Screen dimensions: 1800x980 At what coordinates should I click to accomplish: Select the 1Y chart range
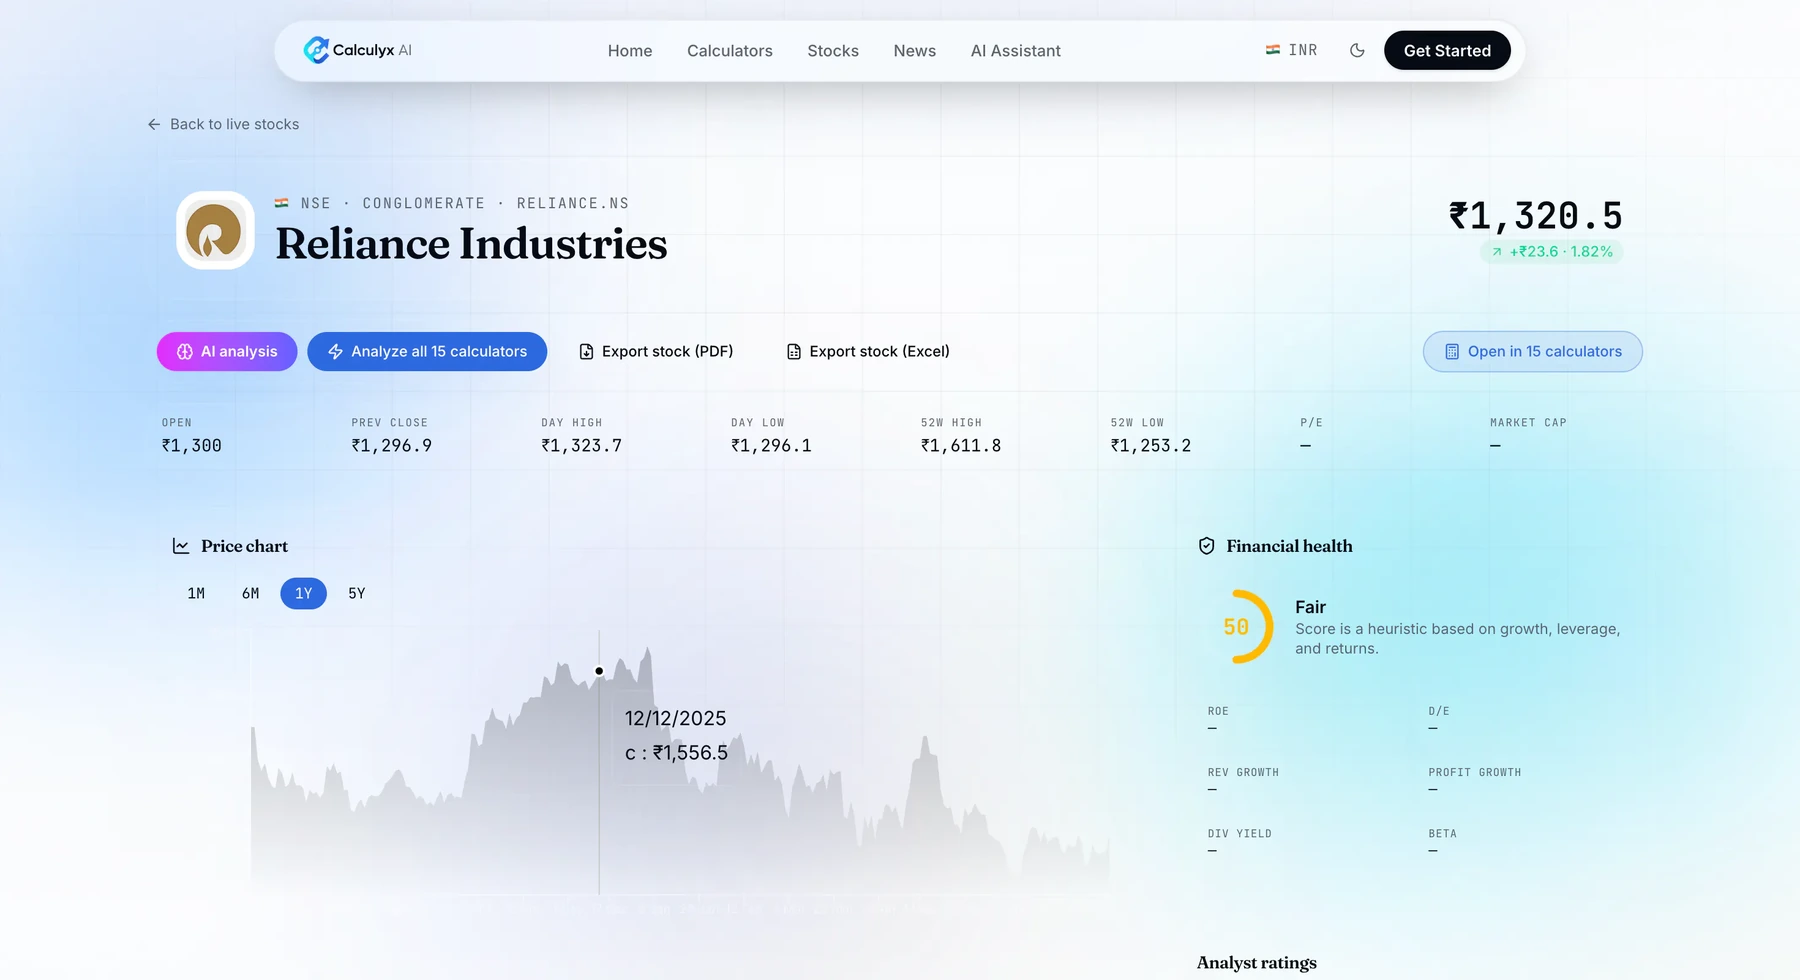(304, 593)
